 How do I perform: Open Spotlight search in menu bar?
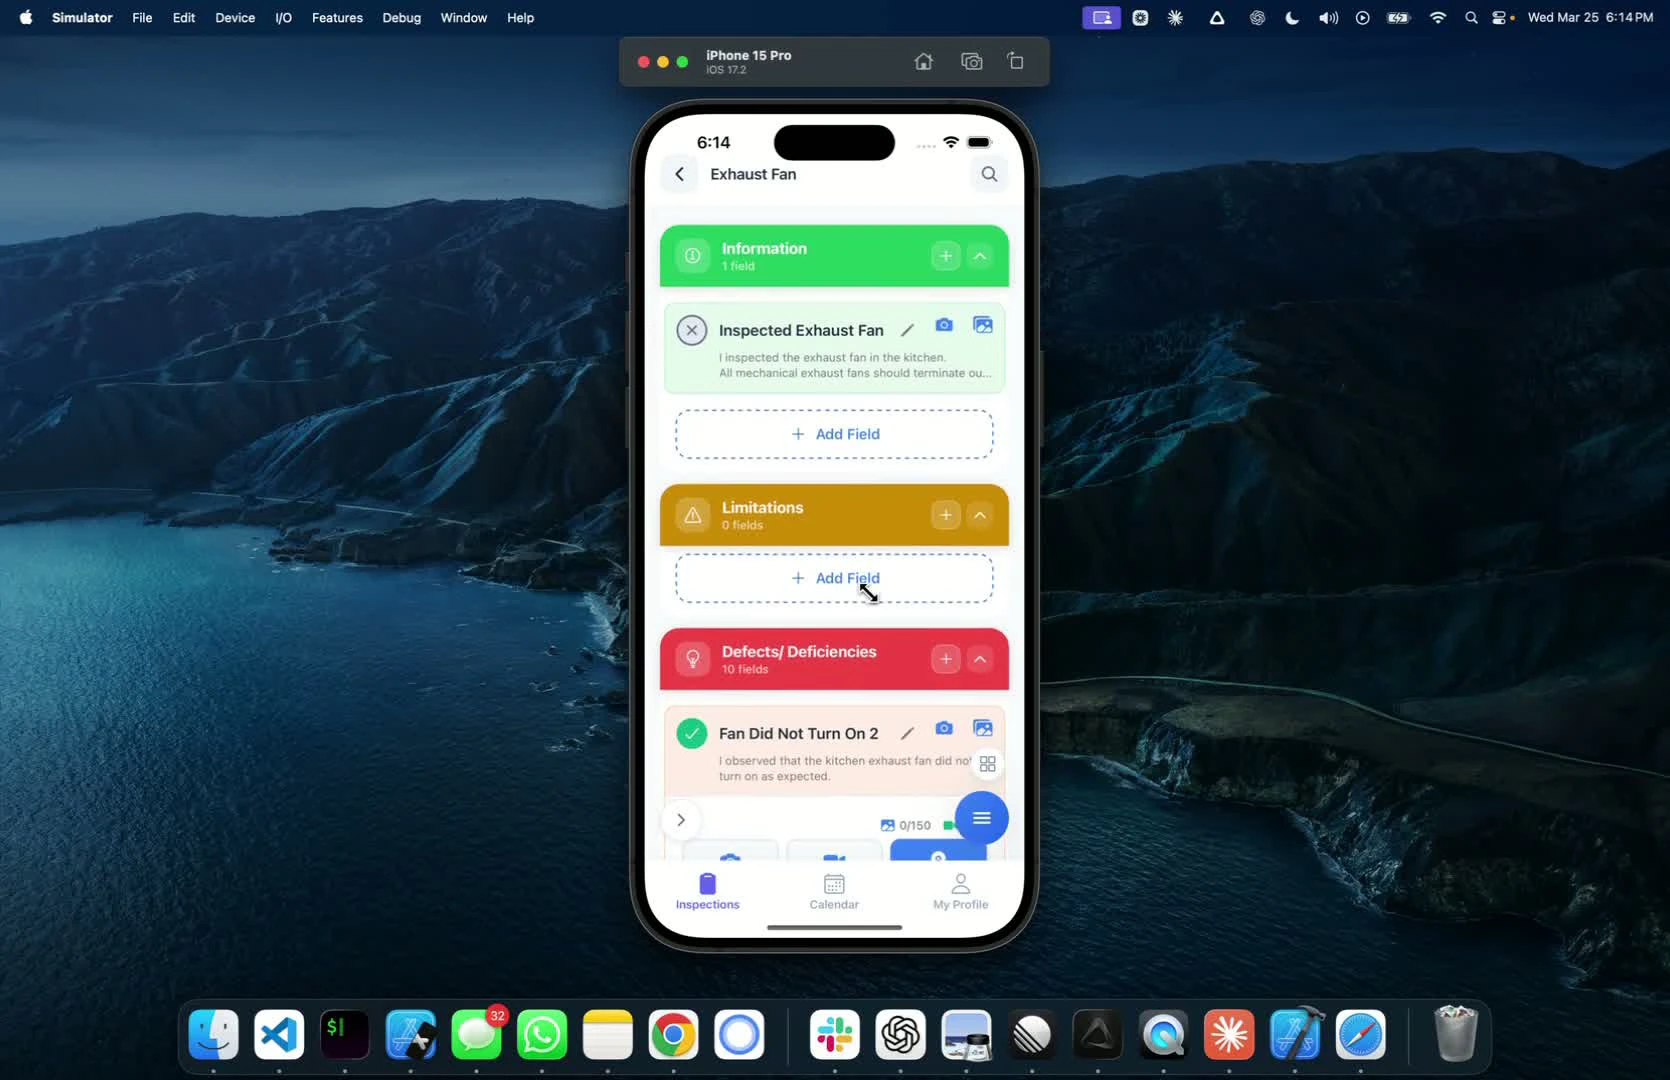pos(1471,18)
